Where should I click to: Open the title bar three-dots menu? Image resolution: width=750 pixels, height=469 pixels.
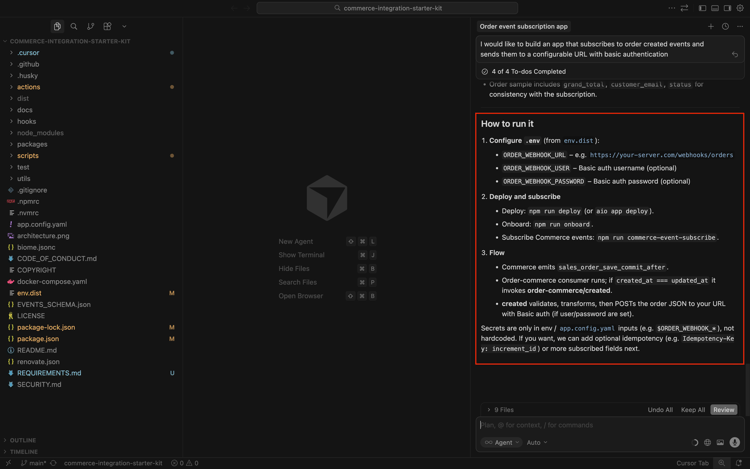point(672,8)
